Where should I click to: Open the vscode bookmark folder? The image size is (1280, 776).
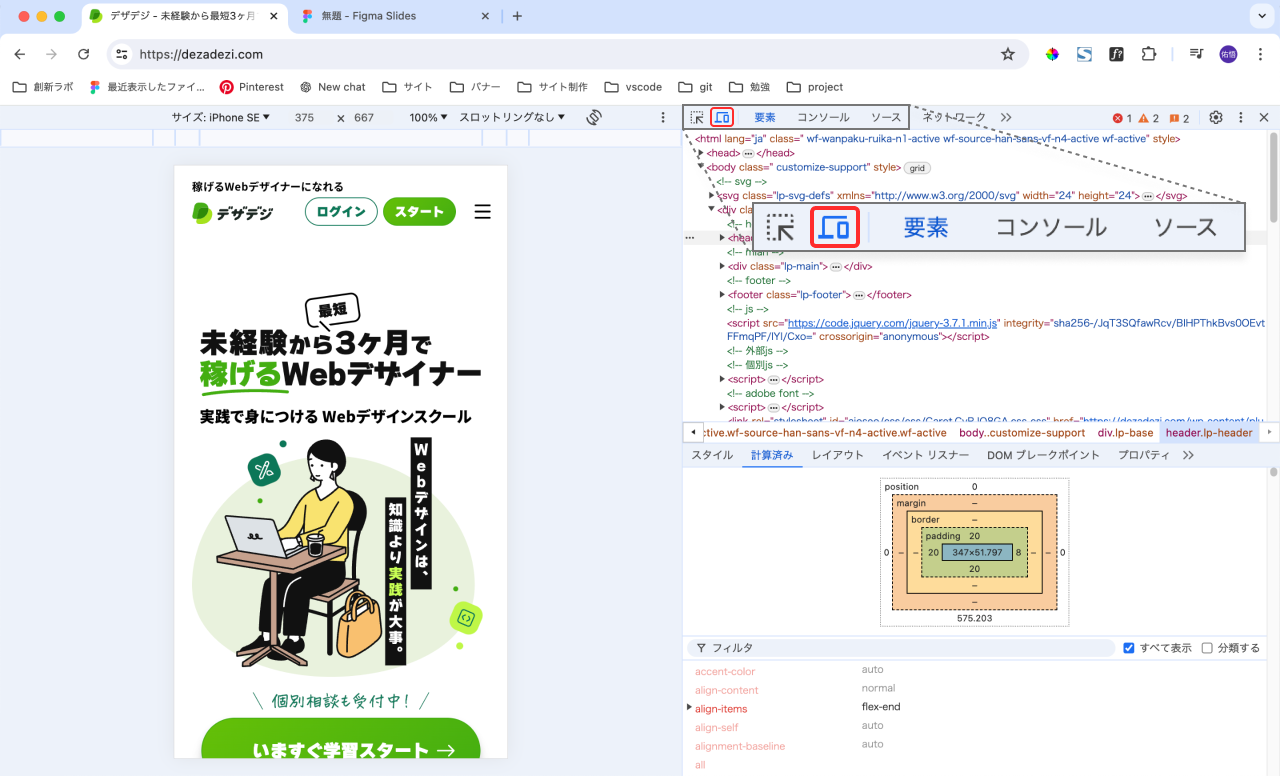[633, 87]
